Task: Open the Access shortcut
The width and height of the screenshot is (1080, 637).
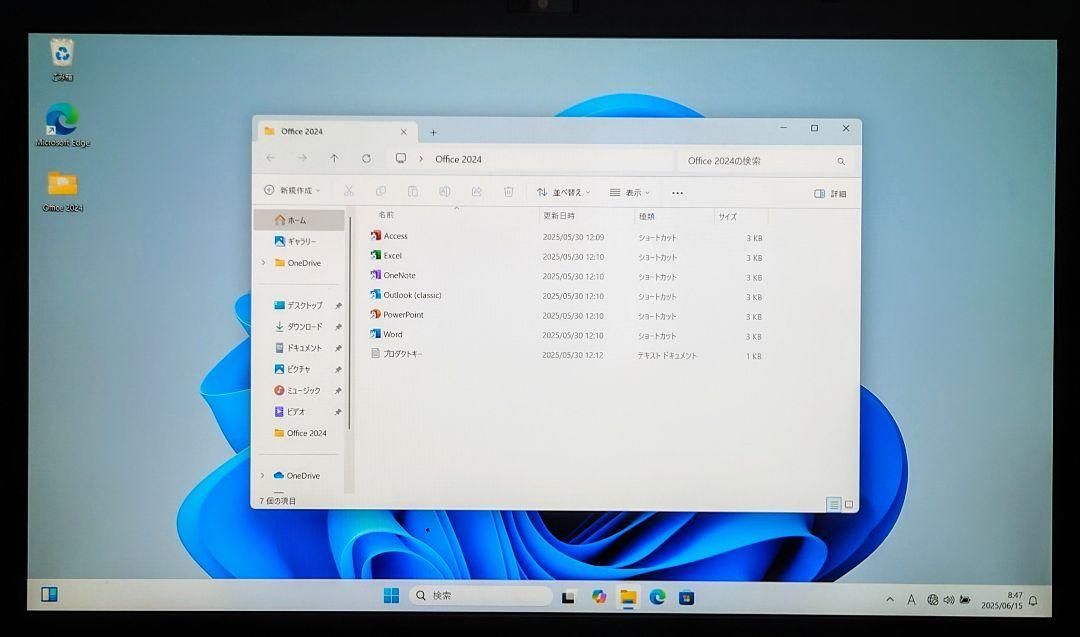Action: click(x=395, y=236)
